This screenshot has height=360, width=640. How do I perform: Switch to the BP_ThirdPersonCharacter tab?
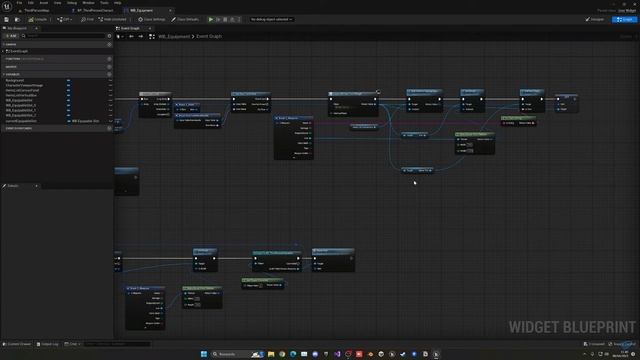pyautogui.click(x=95, y=10)
